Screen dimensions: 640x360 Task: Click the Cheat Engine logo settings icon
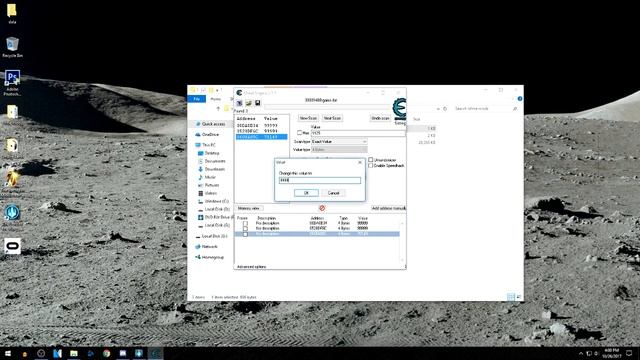[399, 109]
